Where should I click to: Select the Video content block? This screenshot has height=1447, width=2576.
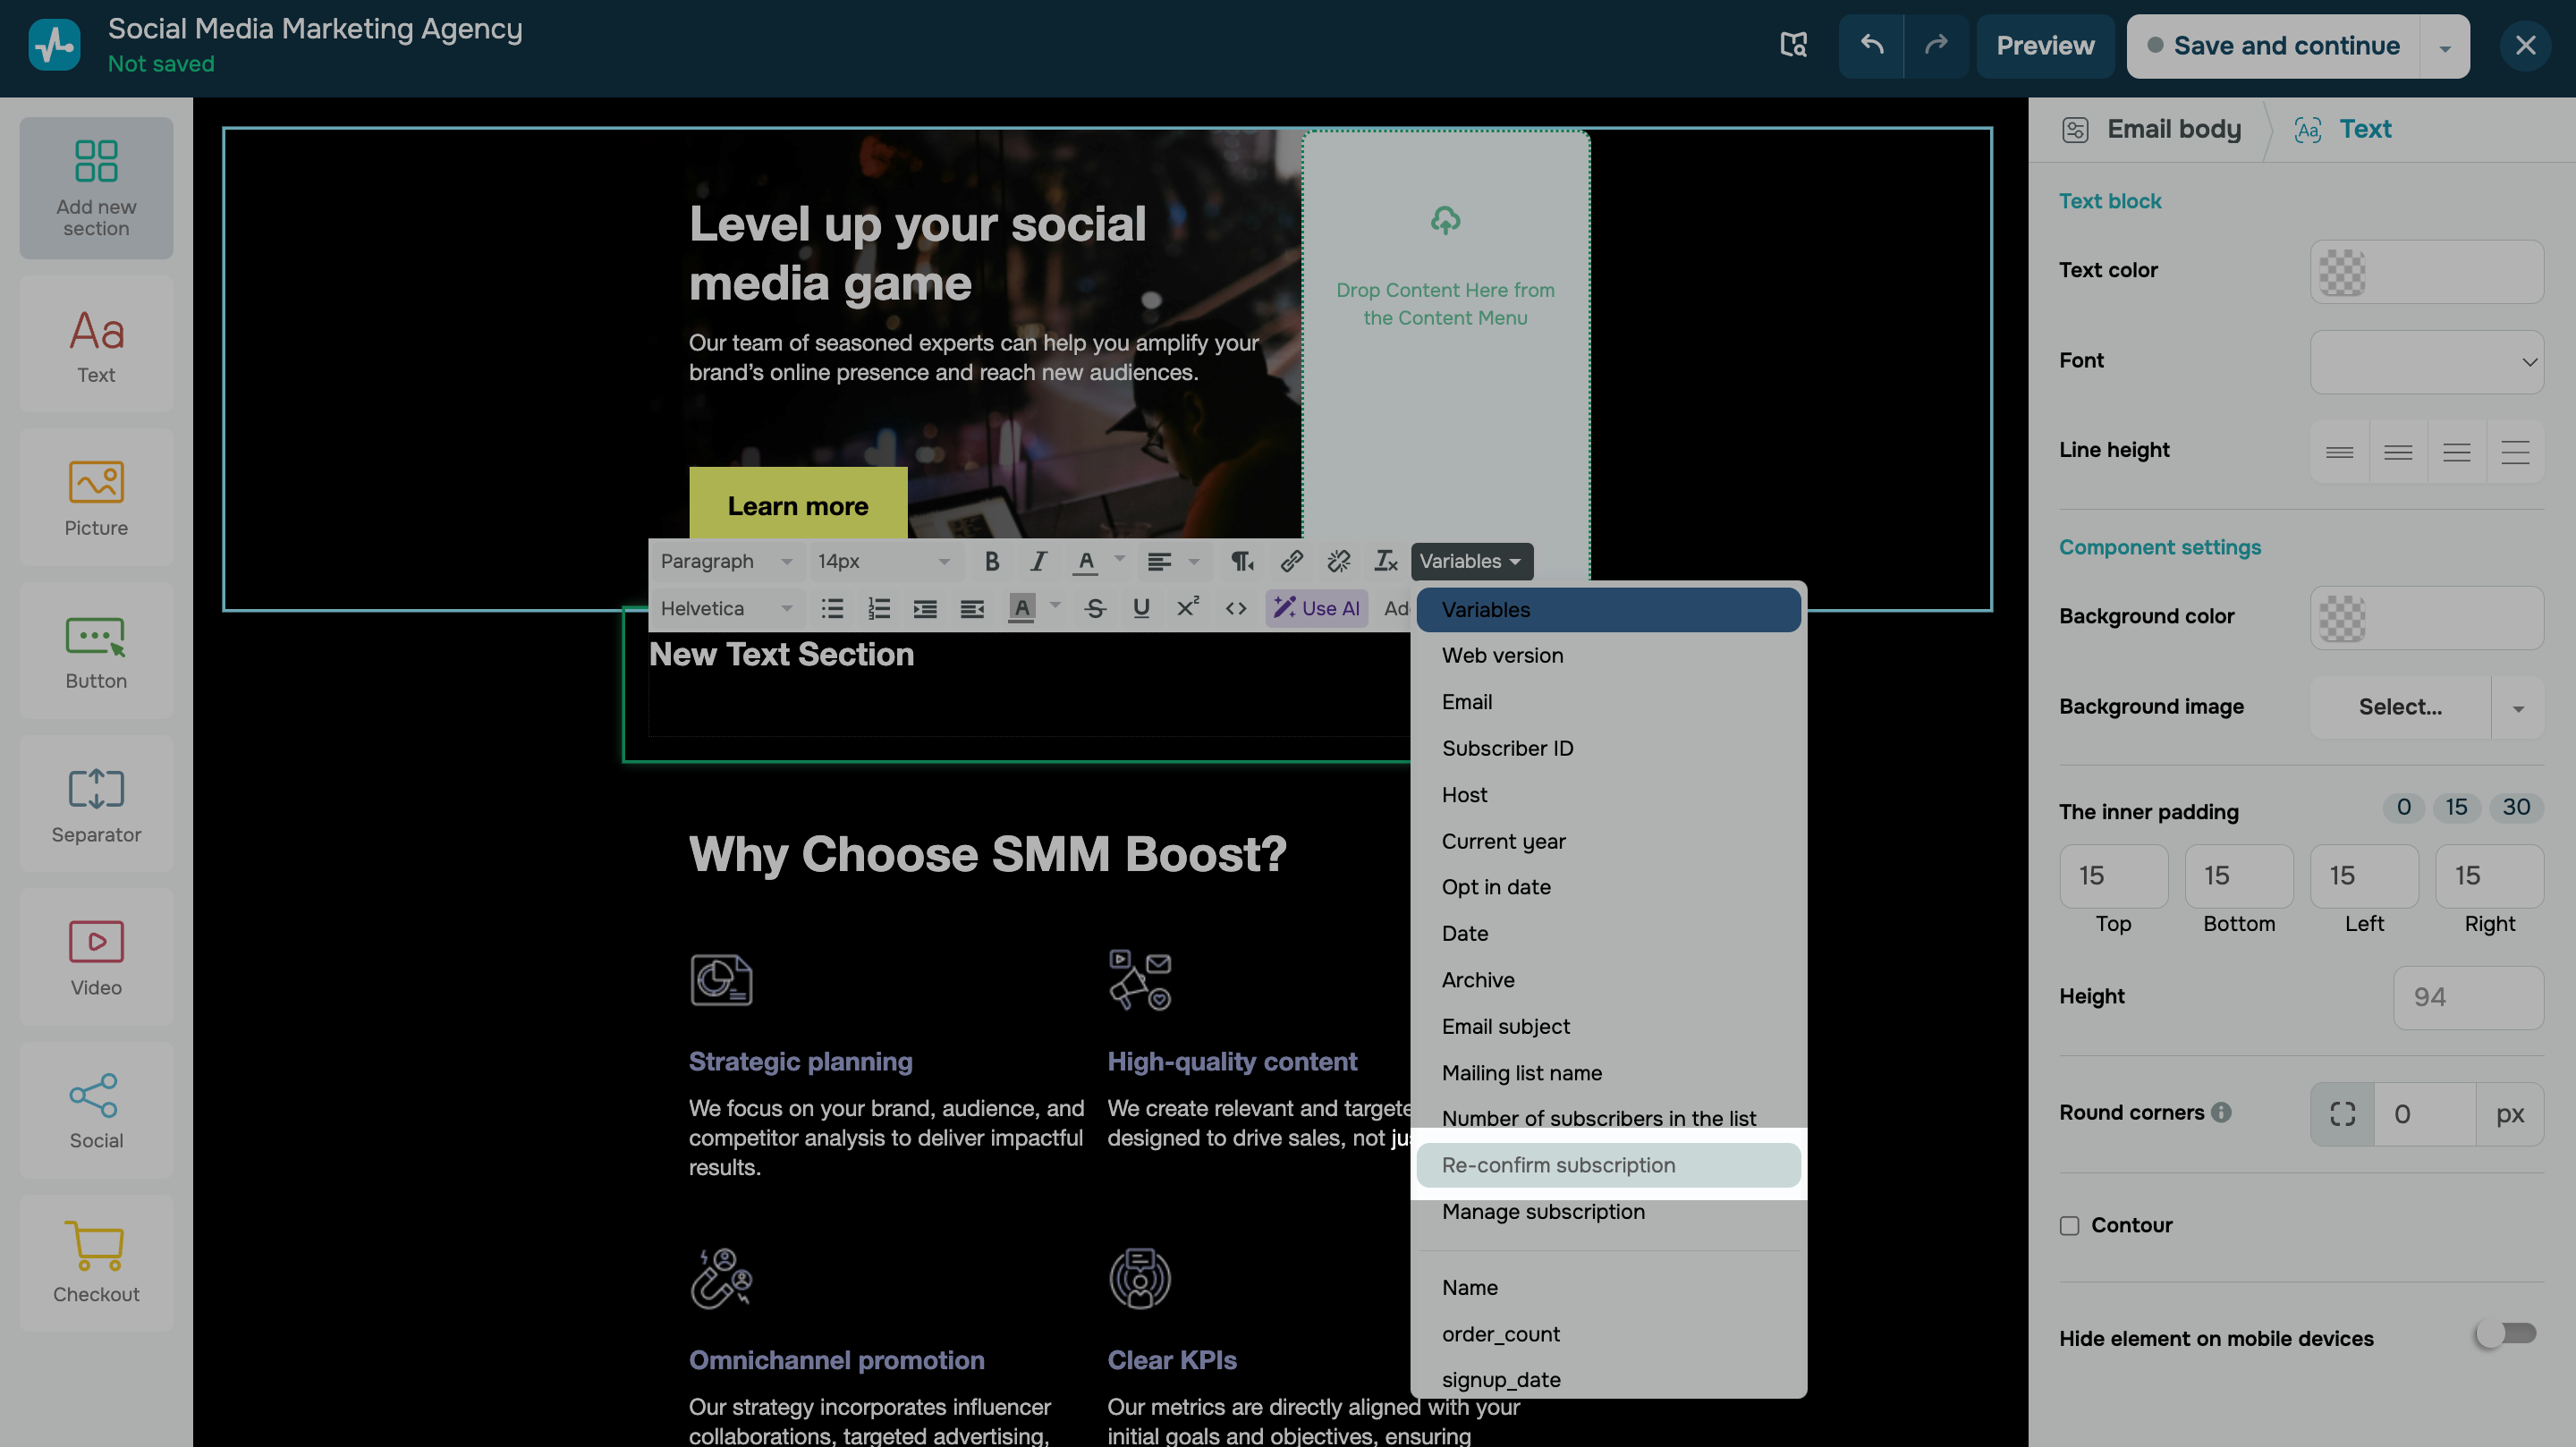click(x=96, y=958)
